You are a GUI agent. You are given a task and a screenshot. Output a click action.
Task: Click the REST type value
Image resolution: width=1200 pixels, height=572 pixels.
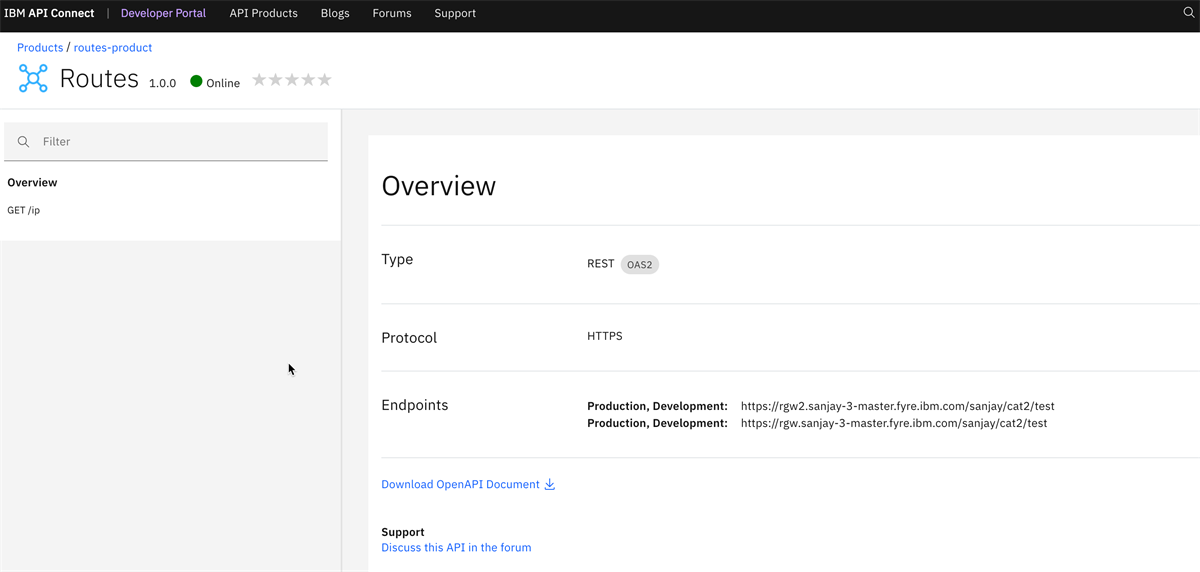pos(601,264)
